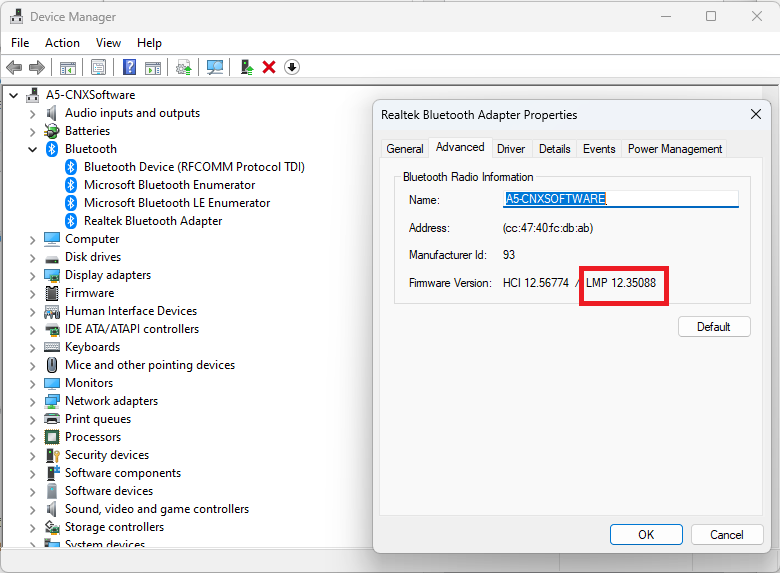Select Bluetooth Device (RFCOMM Protocol TDI)
This screenshot has width=780, height=580.
pyautogui.click(x=194, y=167)
